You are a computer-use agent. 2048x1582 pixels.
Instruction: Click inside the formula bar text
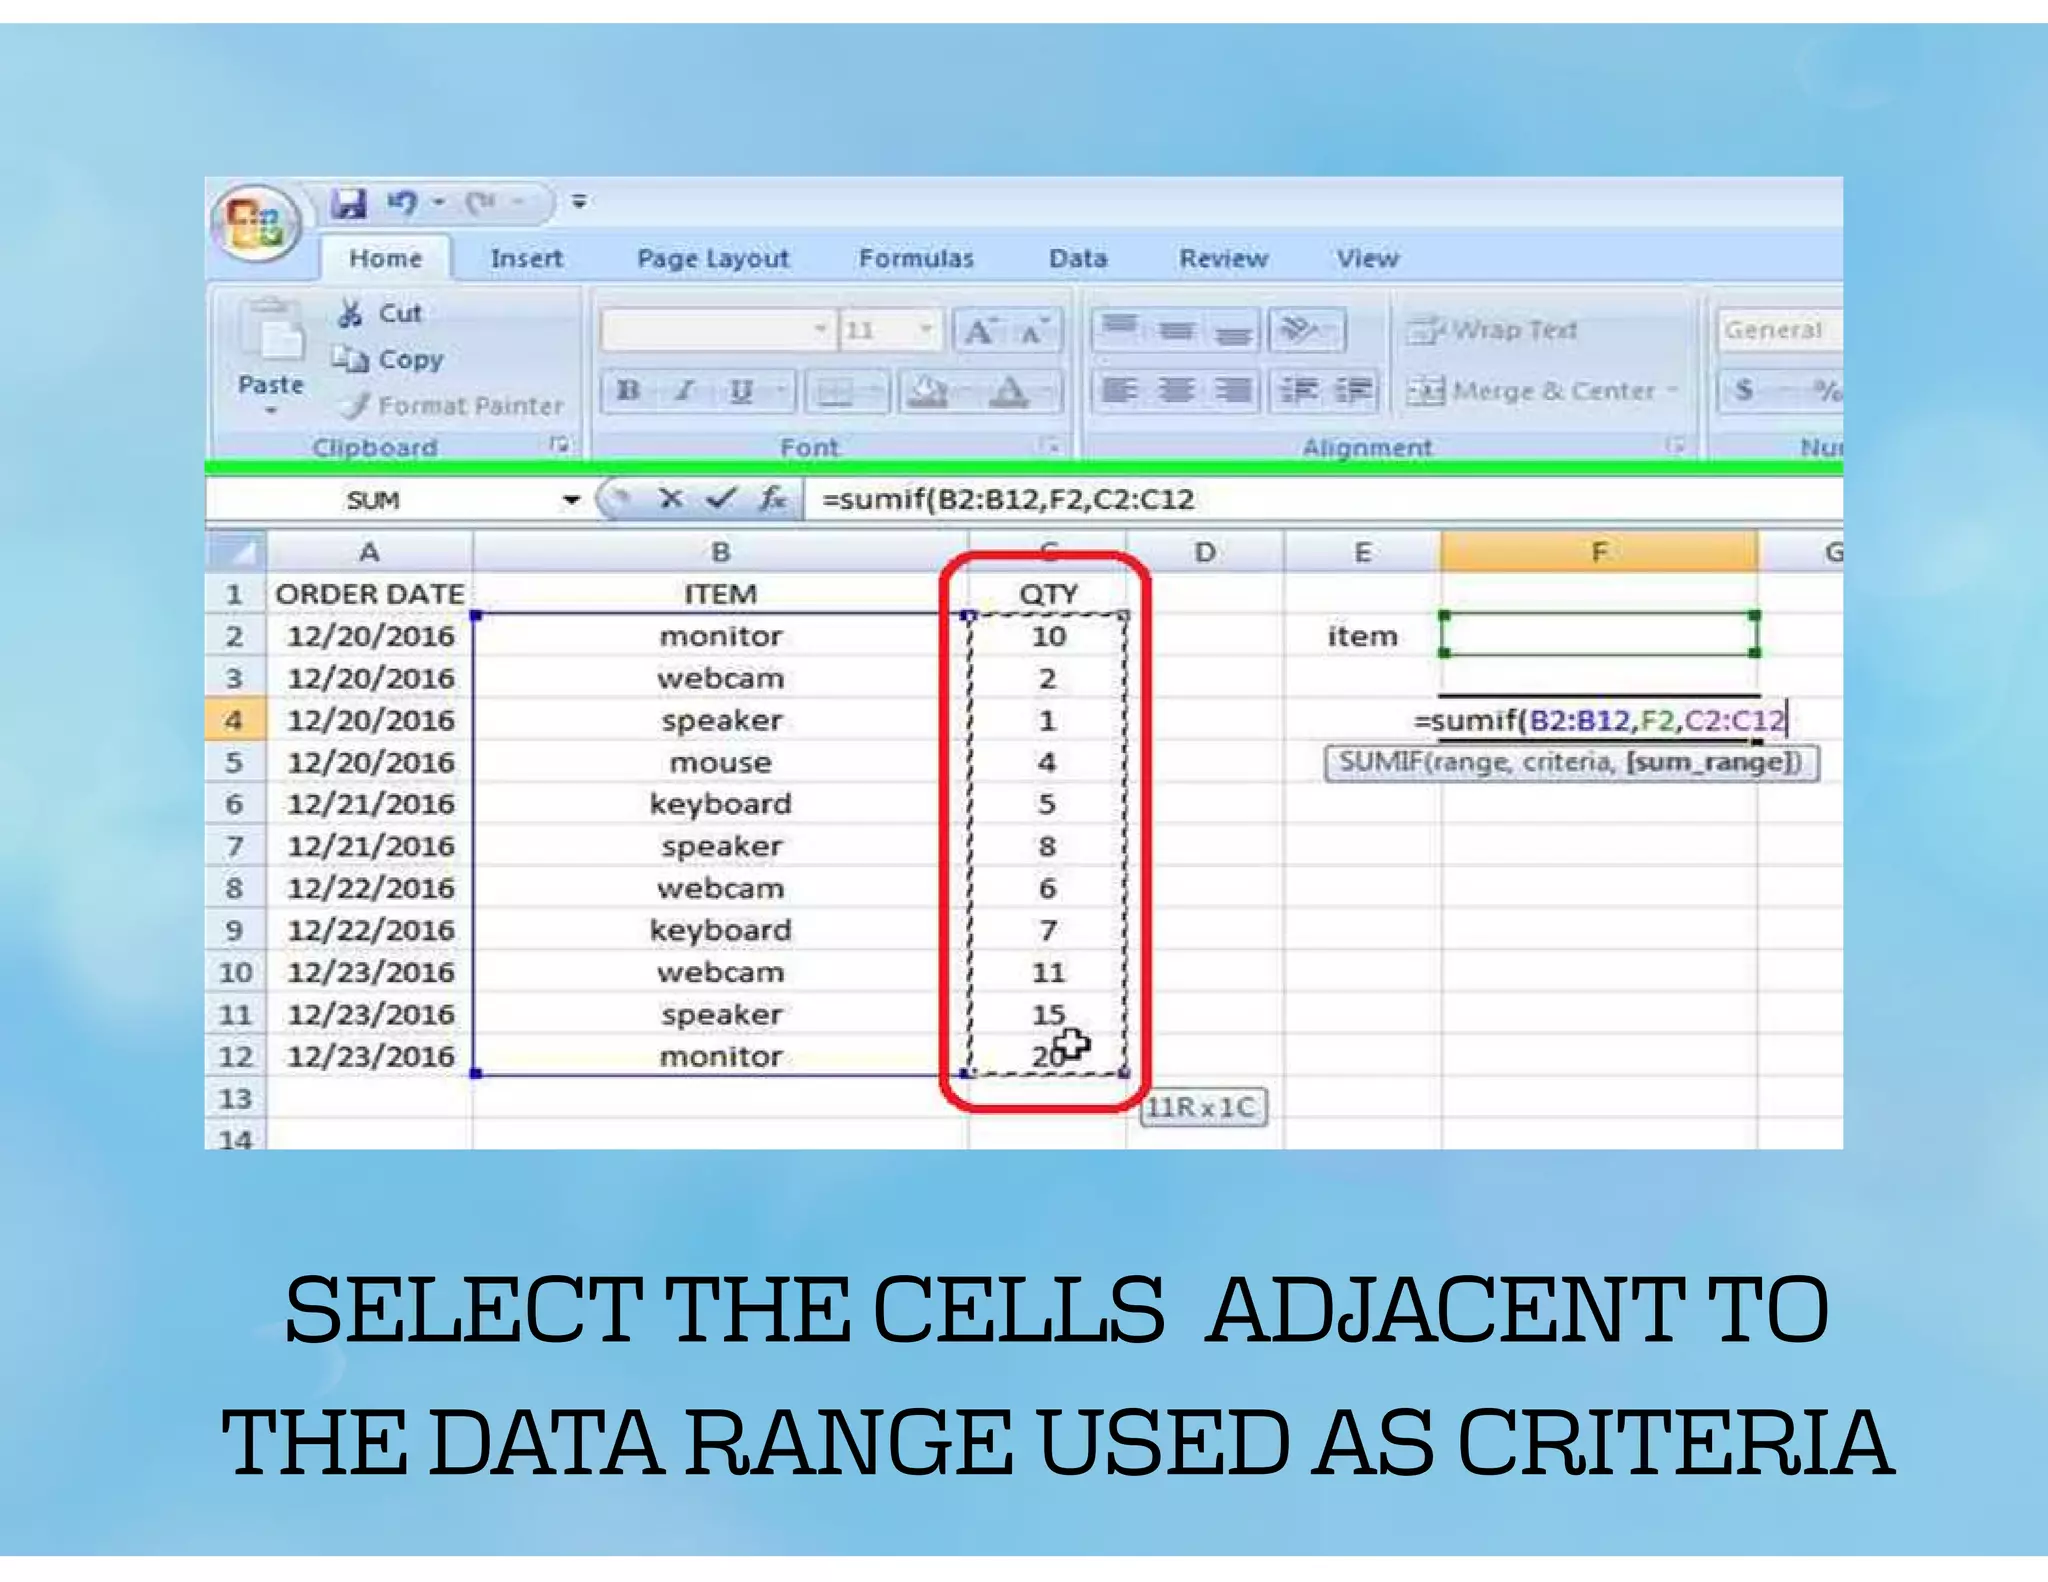tap(1007, 499)
